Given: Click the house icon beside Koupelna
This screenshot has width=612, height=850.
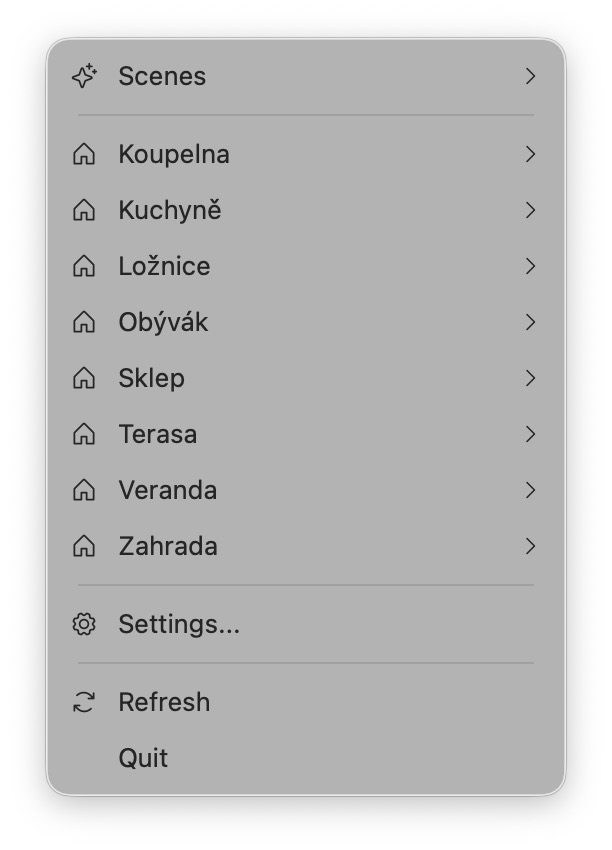Looking at the screenshot, I should [84, 155].
